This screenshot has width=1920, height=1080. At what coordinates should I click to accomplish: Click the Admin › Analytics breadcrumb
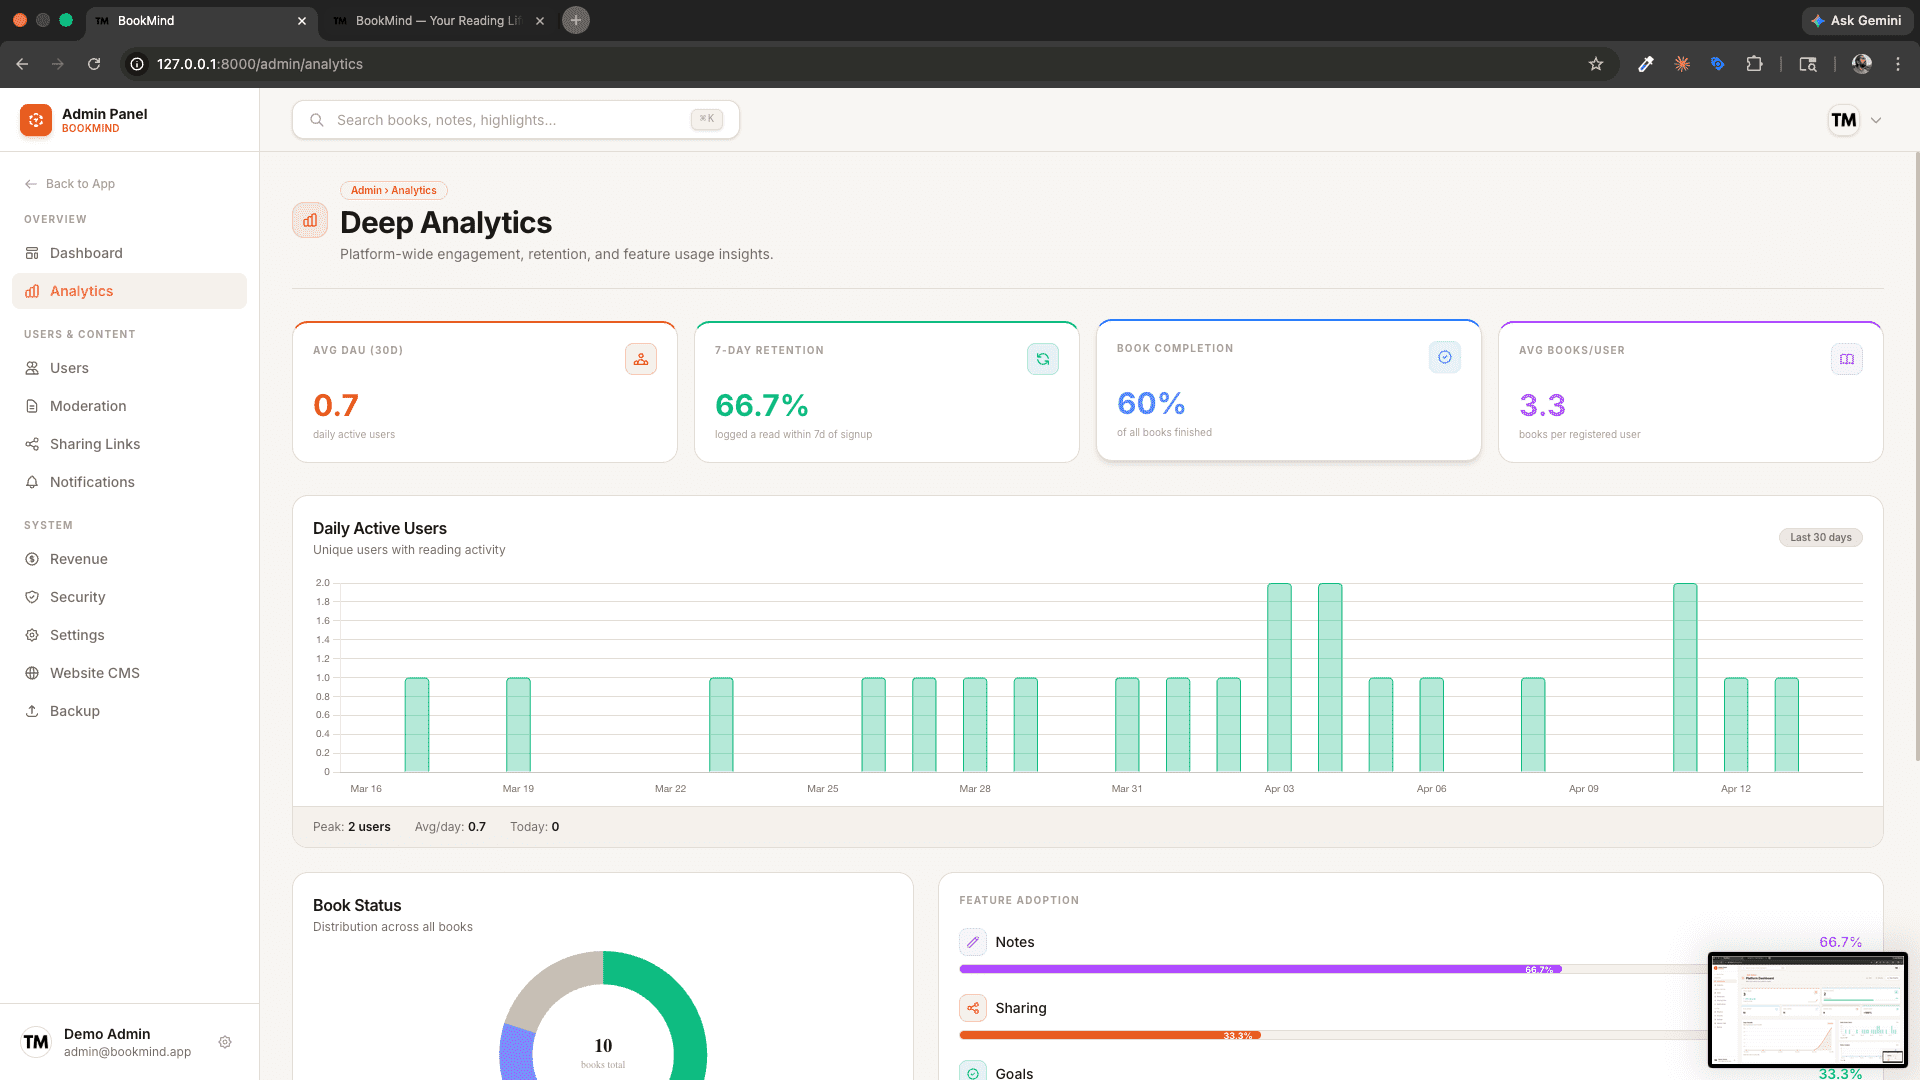[x=394, y=190]
